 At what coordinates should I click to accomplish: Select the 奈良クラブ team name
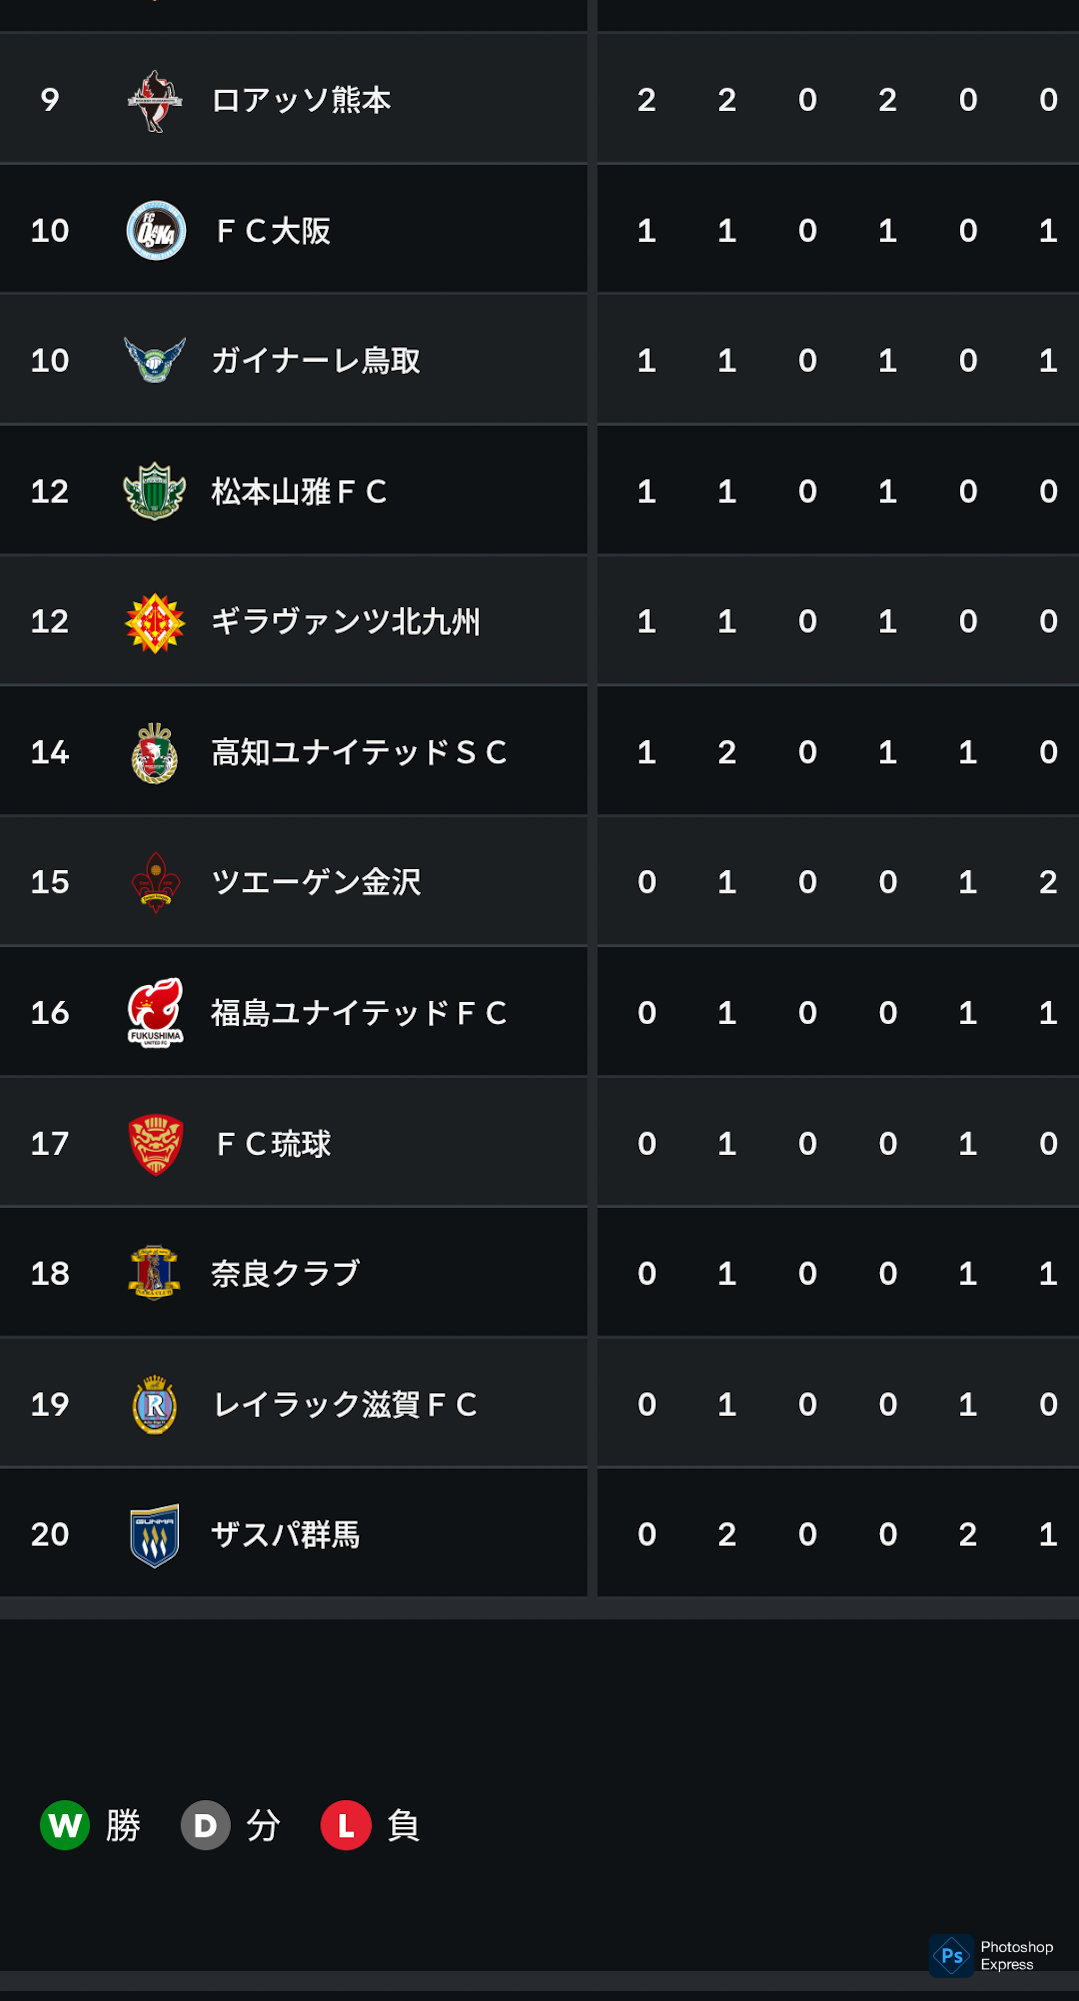[x=286, y=1274]
